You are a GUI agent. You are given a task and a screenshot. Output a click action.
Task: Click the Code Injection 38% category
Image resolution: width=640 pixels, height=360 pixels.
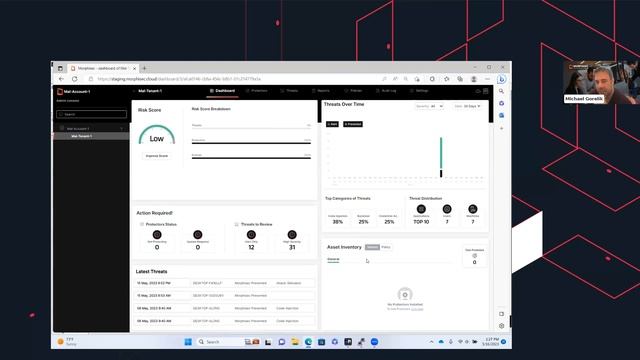tap(338, 219)
